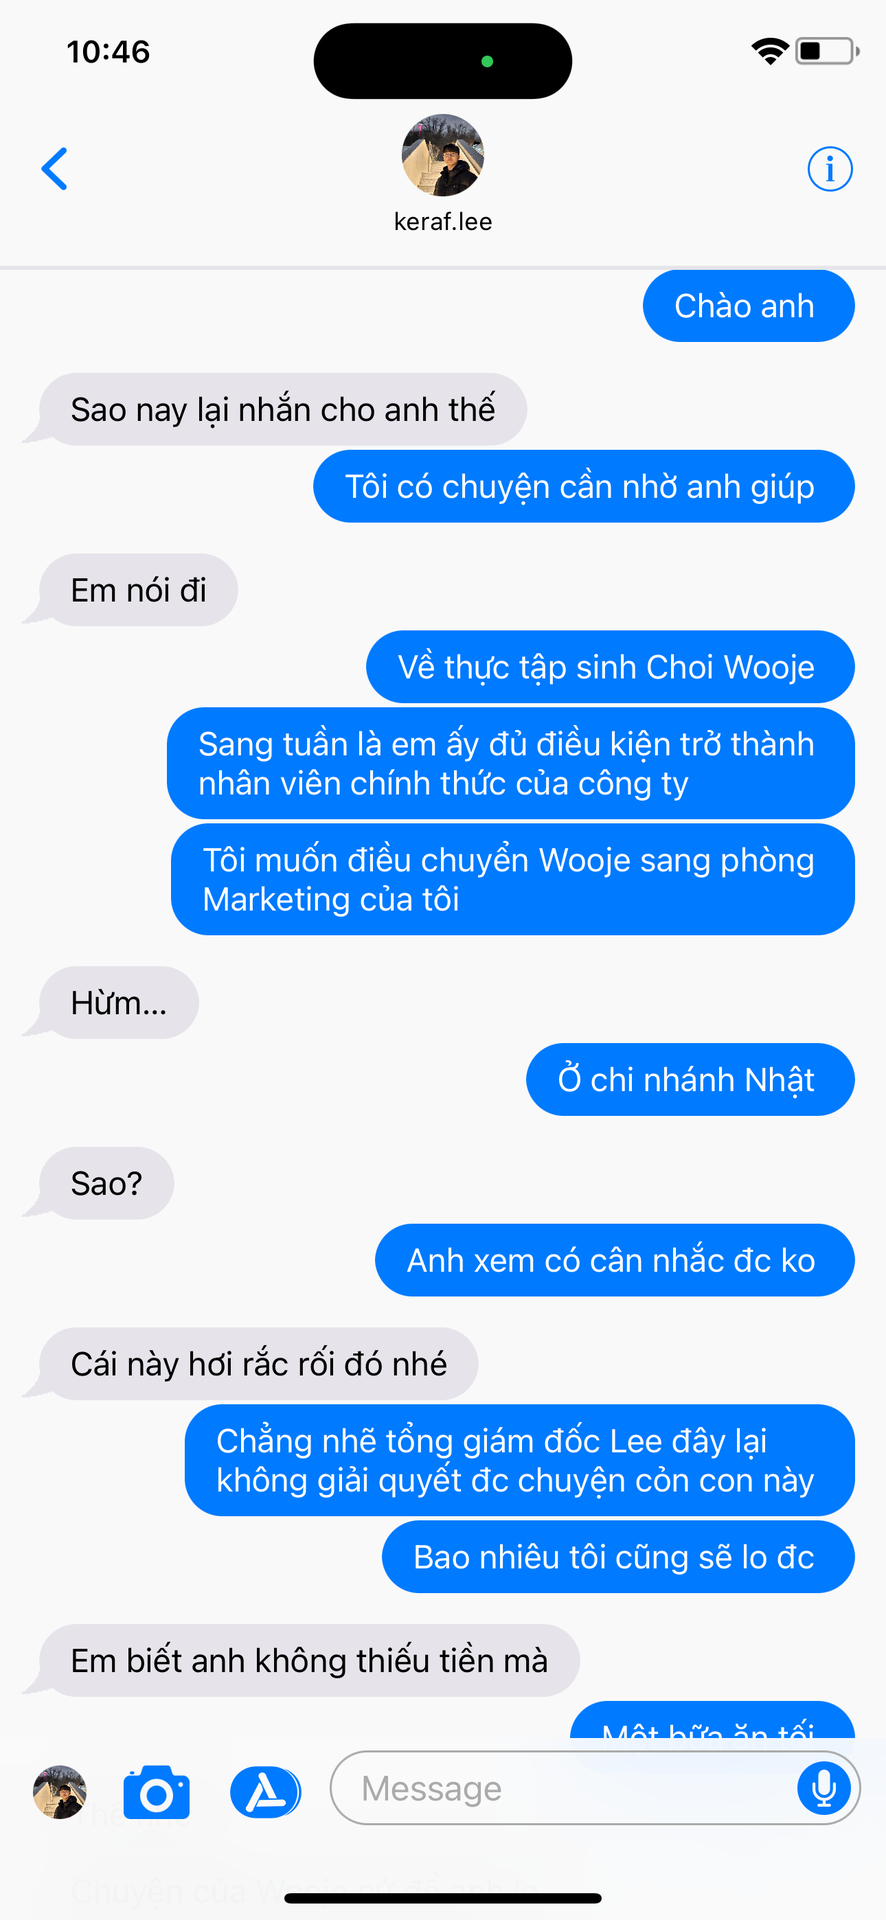Tap keraf.lee profile picture at top

(443, 155)
